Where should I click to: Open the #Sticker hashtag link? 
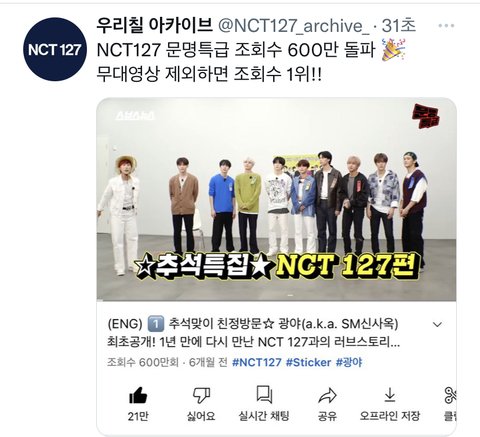[308, 362]
